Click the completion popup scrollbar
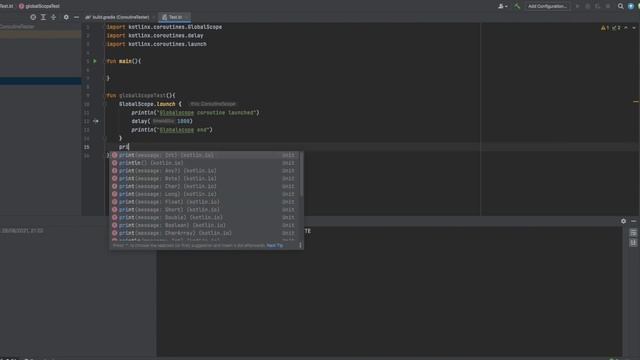Screen dimensions: 640x360 click(301, 174)
